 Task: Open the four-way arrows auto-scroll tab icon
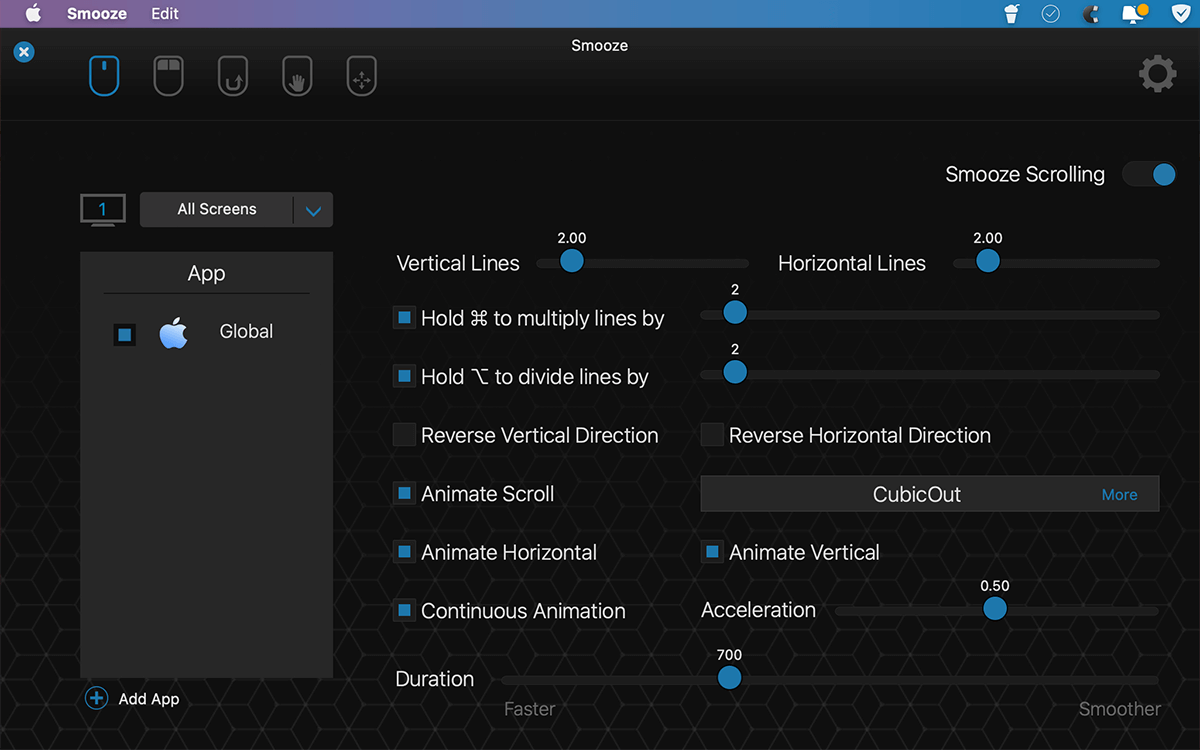click(361, 76)
